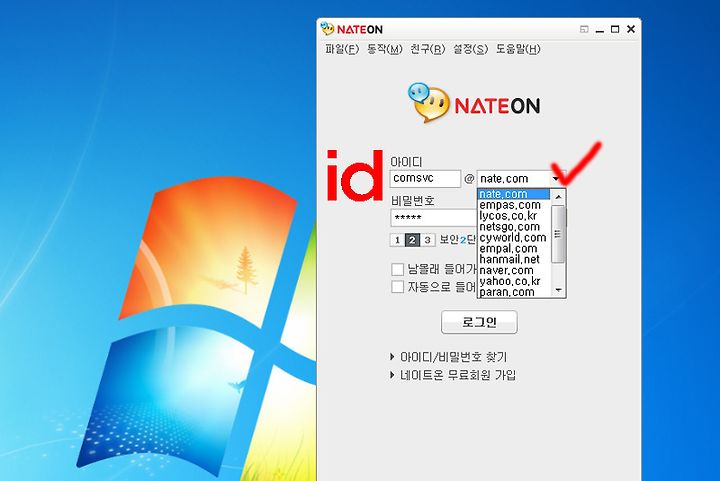Select empas.com from the domain list
The image size is (720, 481).
(513, 205)
